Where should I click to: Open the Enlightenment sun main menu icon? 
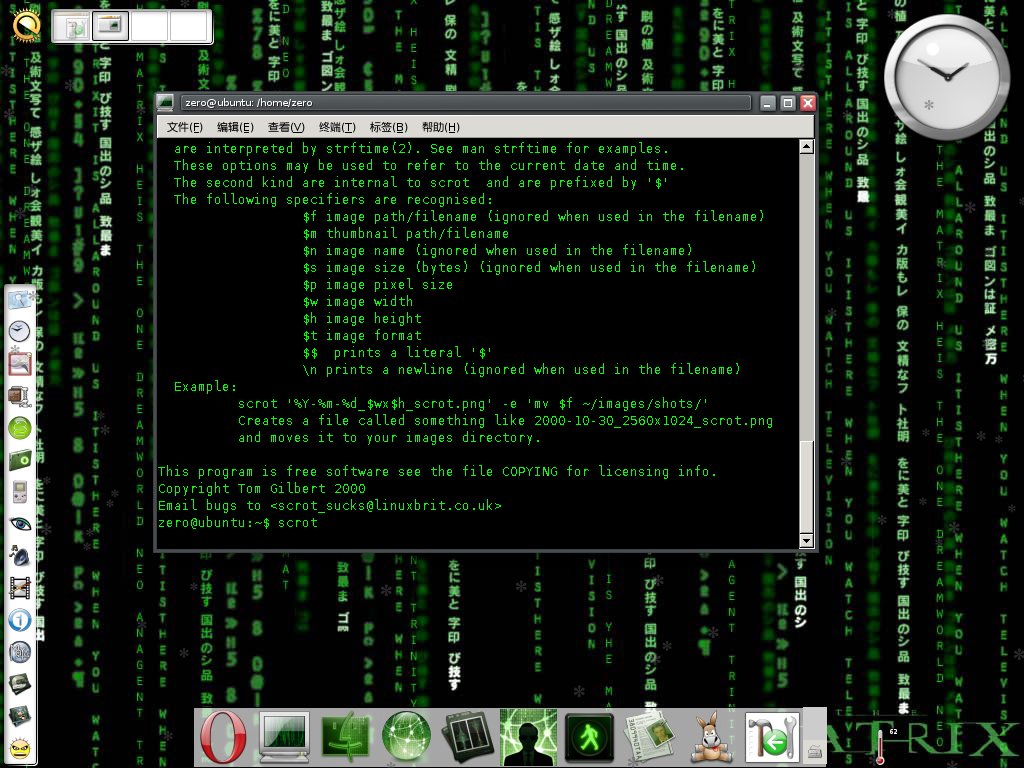pyautogui.click(x=26, y=25)
